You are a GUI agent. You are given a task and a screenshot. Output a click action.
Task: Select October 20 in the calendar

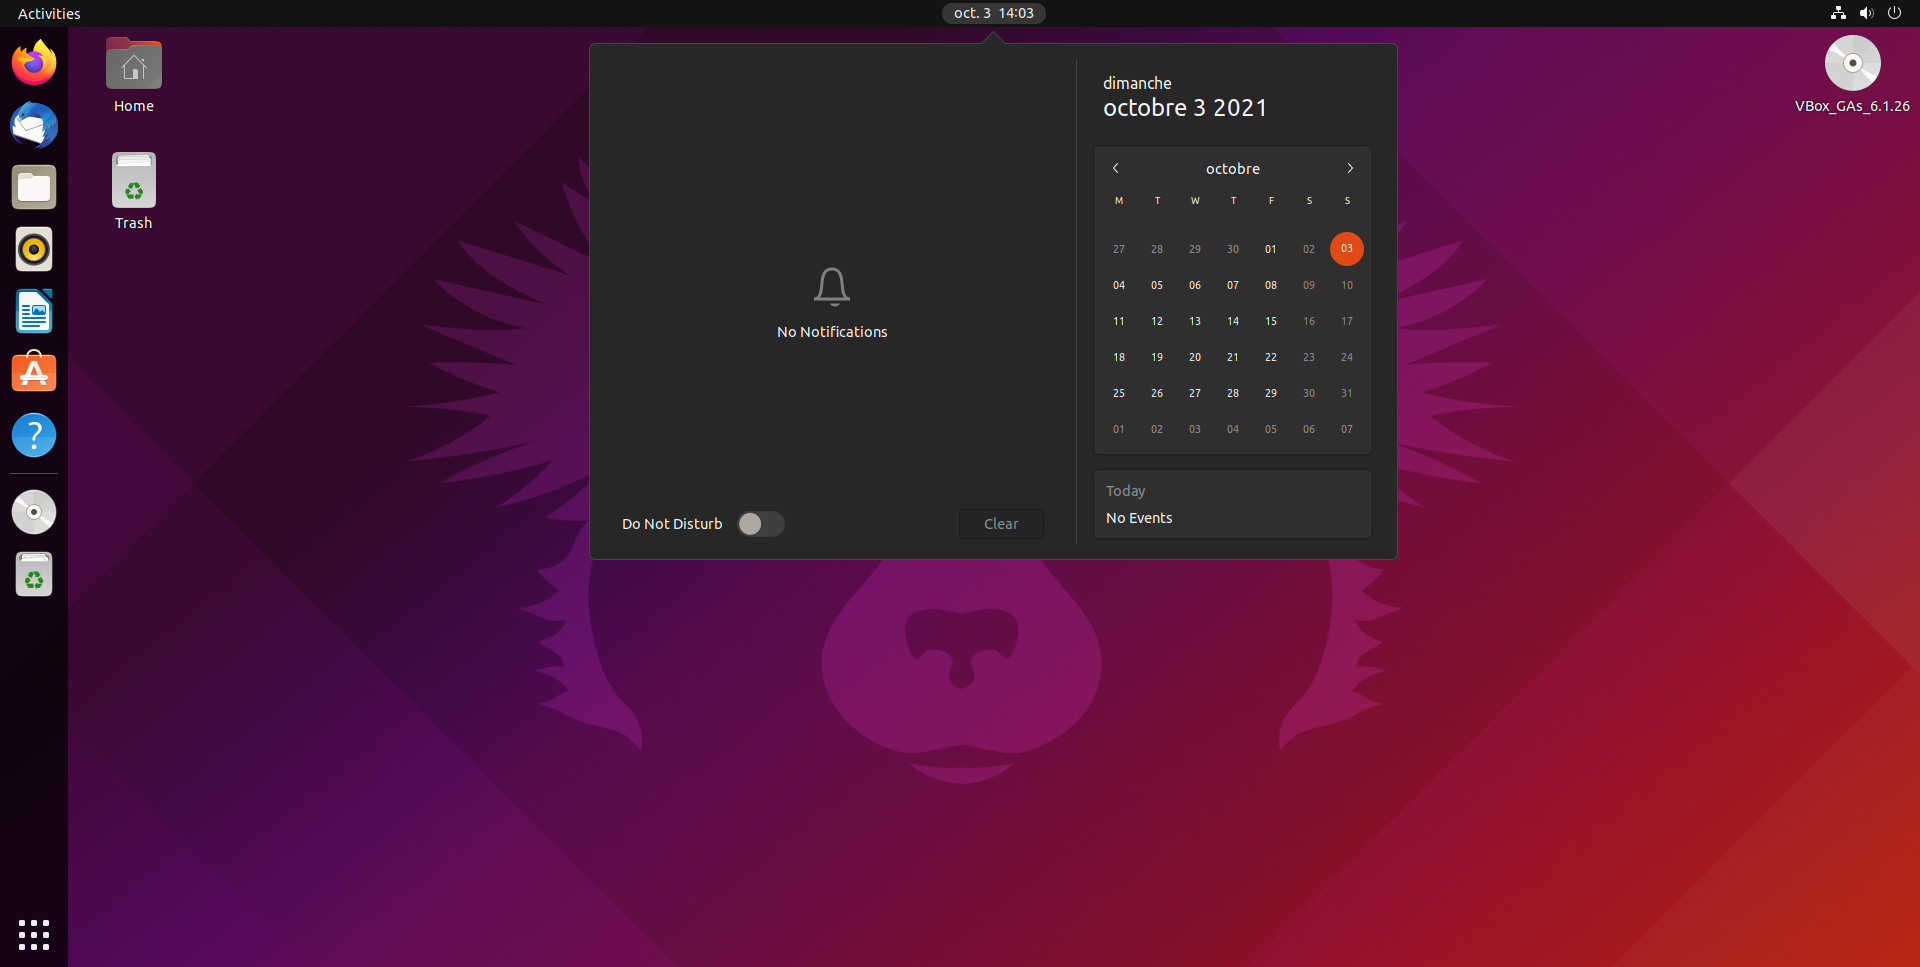click(x=1195, y=357)
